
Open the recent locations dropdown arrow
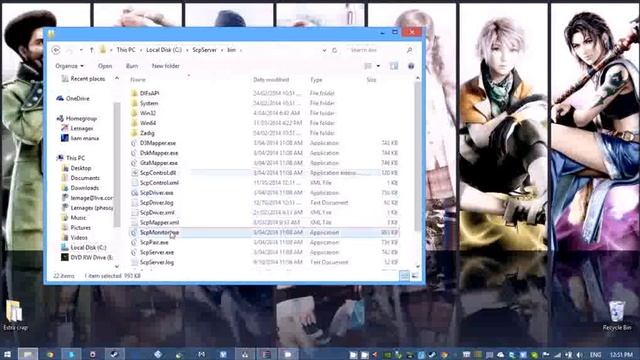point(81,50)
